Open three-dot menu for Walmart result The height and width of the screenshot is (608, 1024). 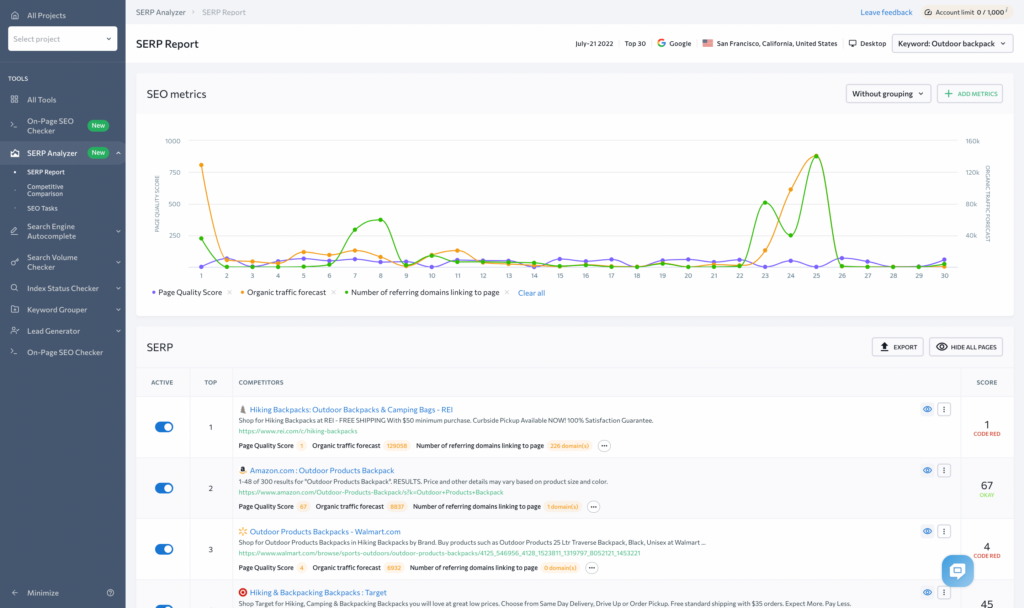click(x=944, y=532)
